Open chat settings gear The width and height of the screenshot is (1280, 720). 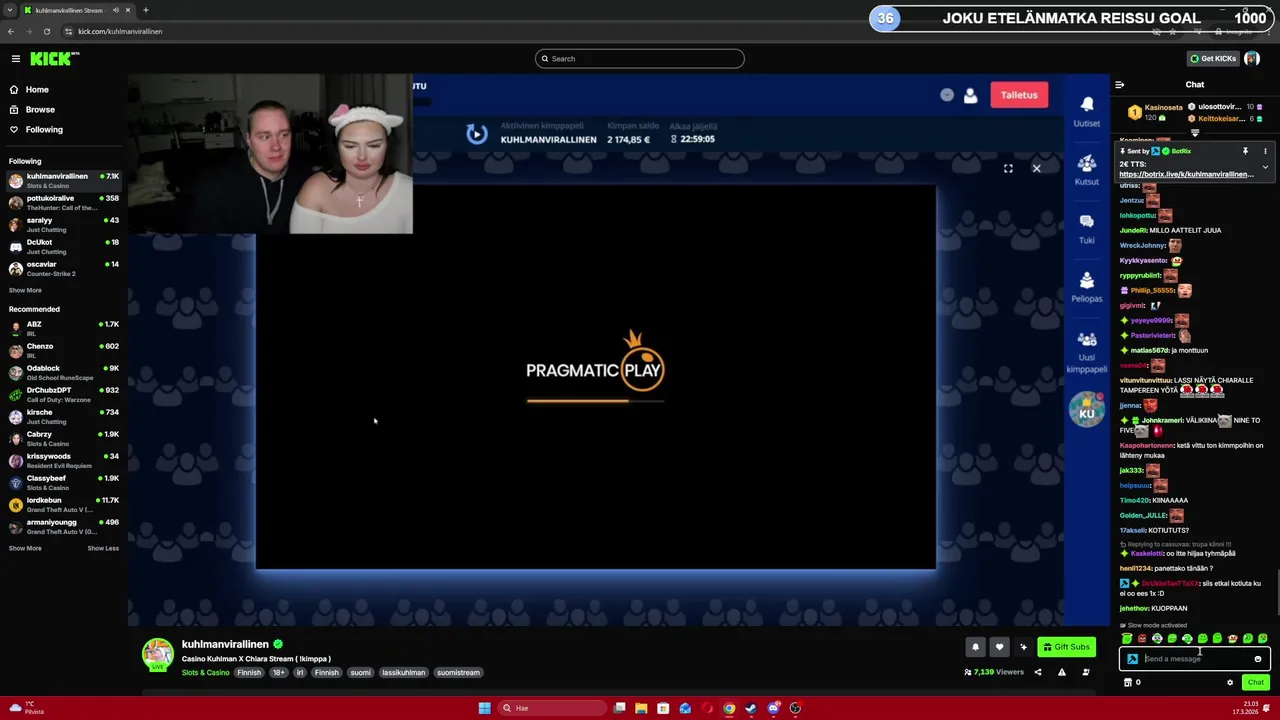tap(1230, 682)
